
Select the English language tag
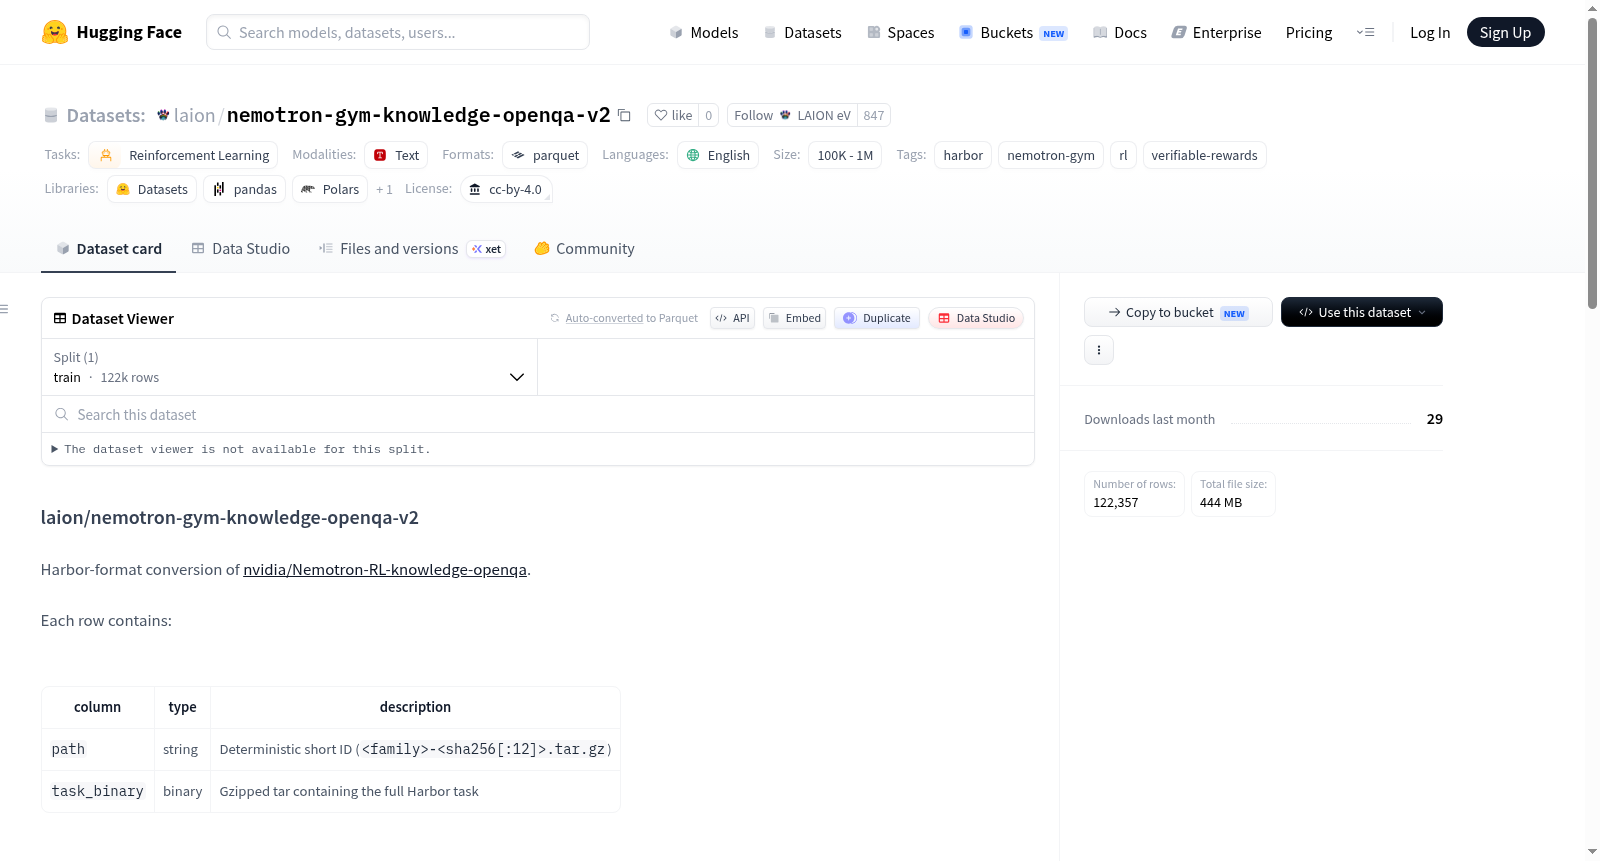coord(718,155)
